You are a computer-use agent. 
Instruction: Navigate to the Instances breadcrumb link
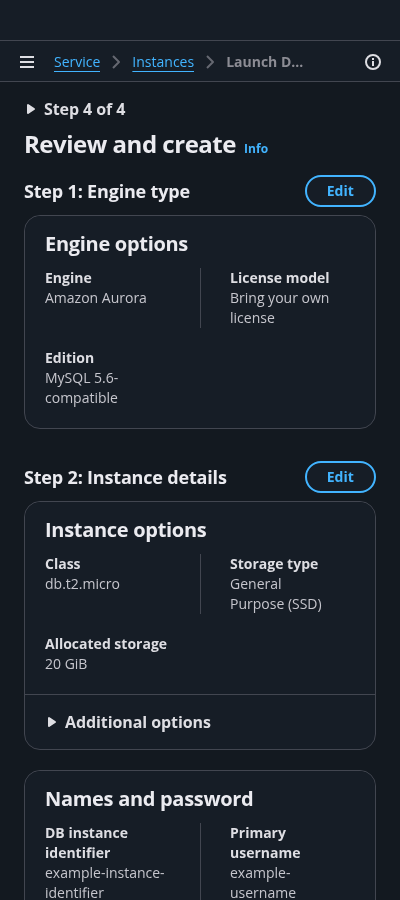163,62
